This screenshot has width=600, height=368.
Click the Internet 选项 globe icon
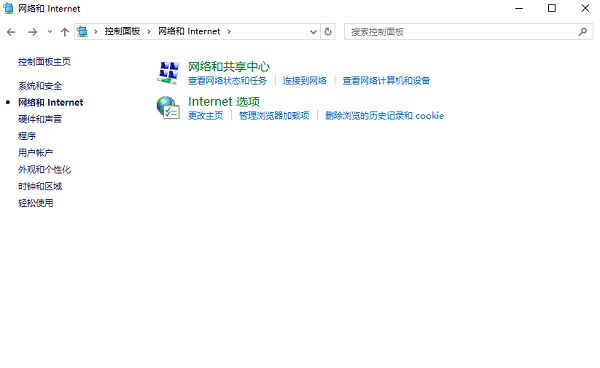[x=168, y=107]
